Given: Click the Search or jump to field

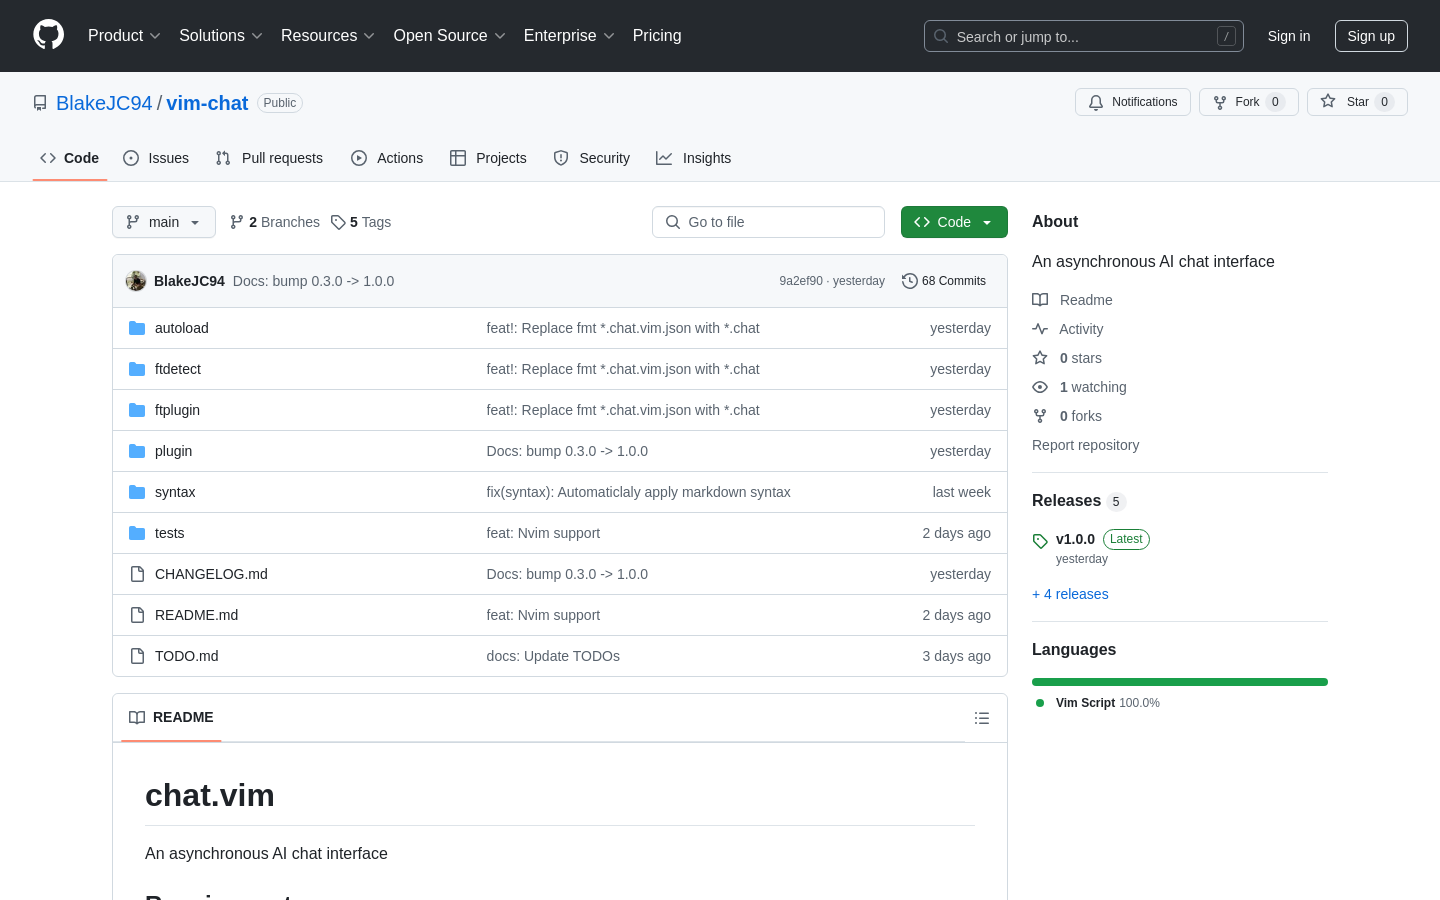Looking at the screenshot, I should click(1084, 36).
